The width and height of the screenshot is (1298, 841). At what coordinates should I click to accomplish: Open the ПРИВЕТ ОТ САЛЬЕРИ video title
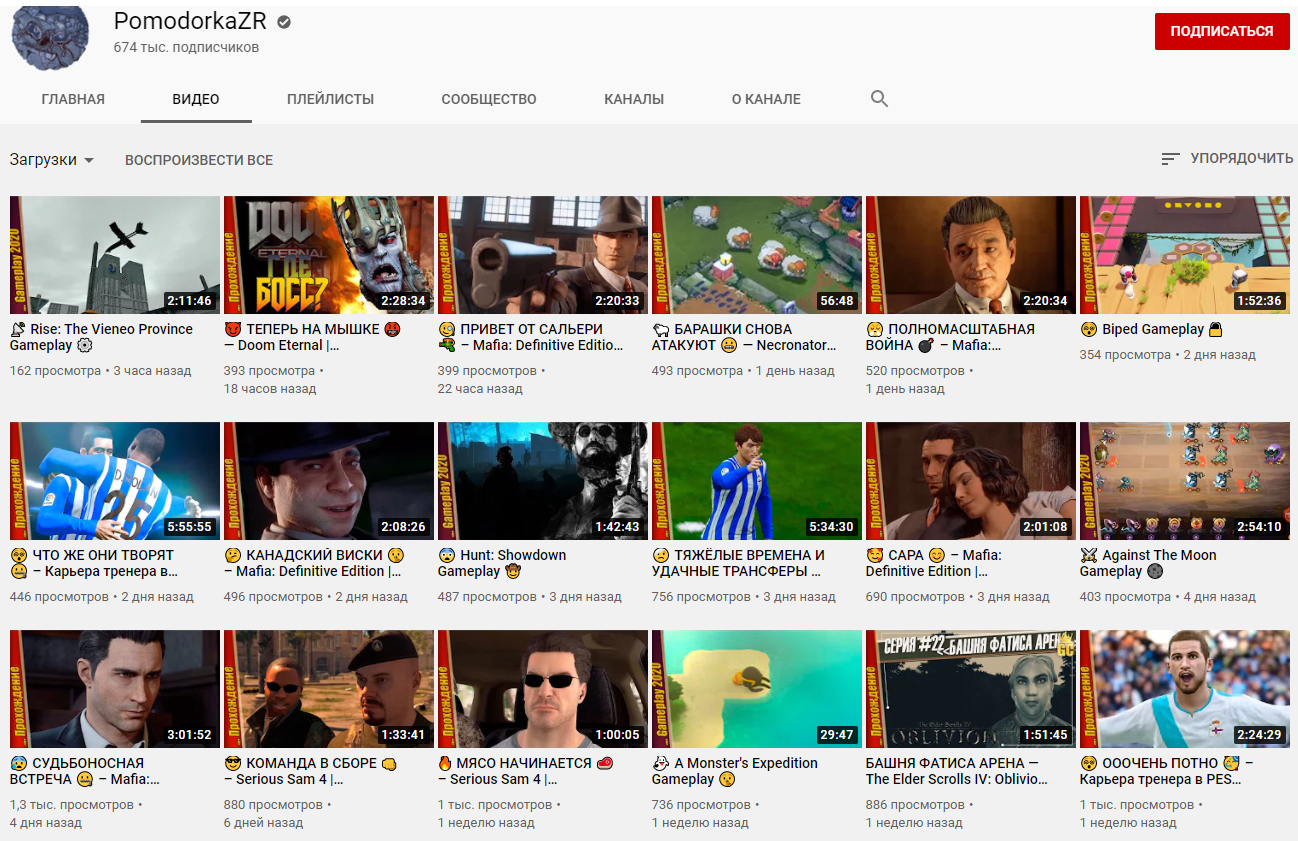531,337
